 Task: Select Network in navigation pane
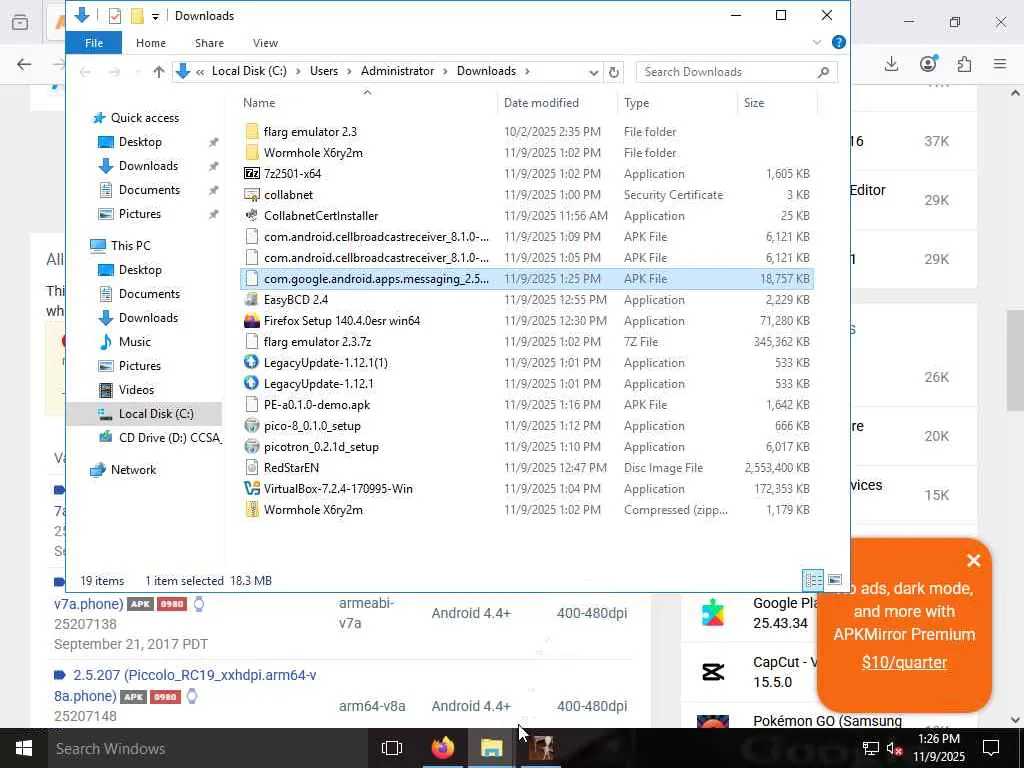(133, 470)
